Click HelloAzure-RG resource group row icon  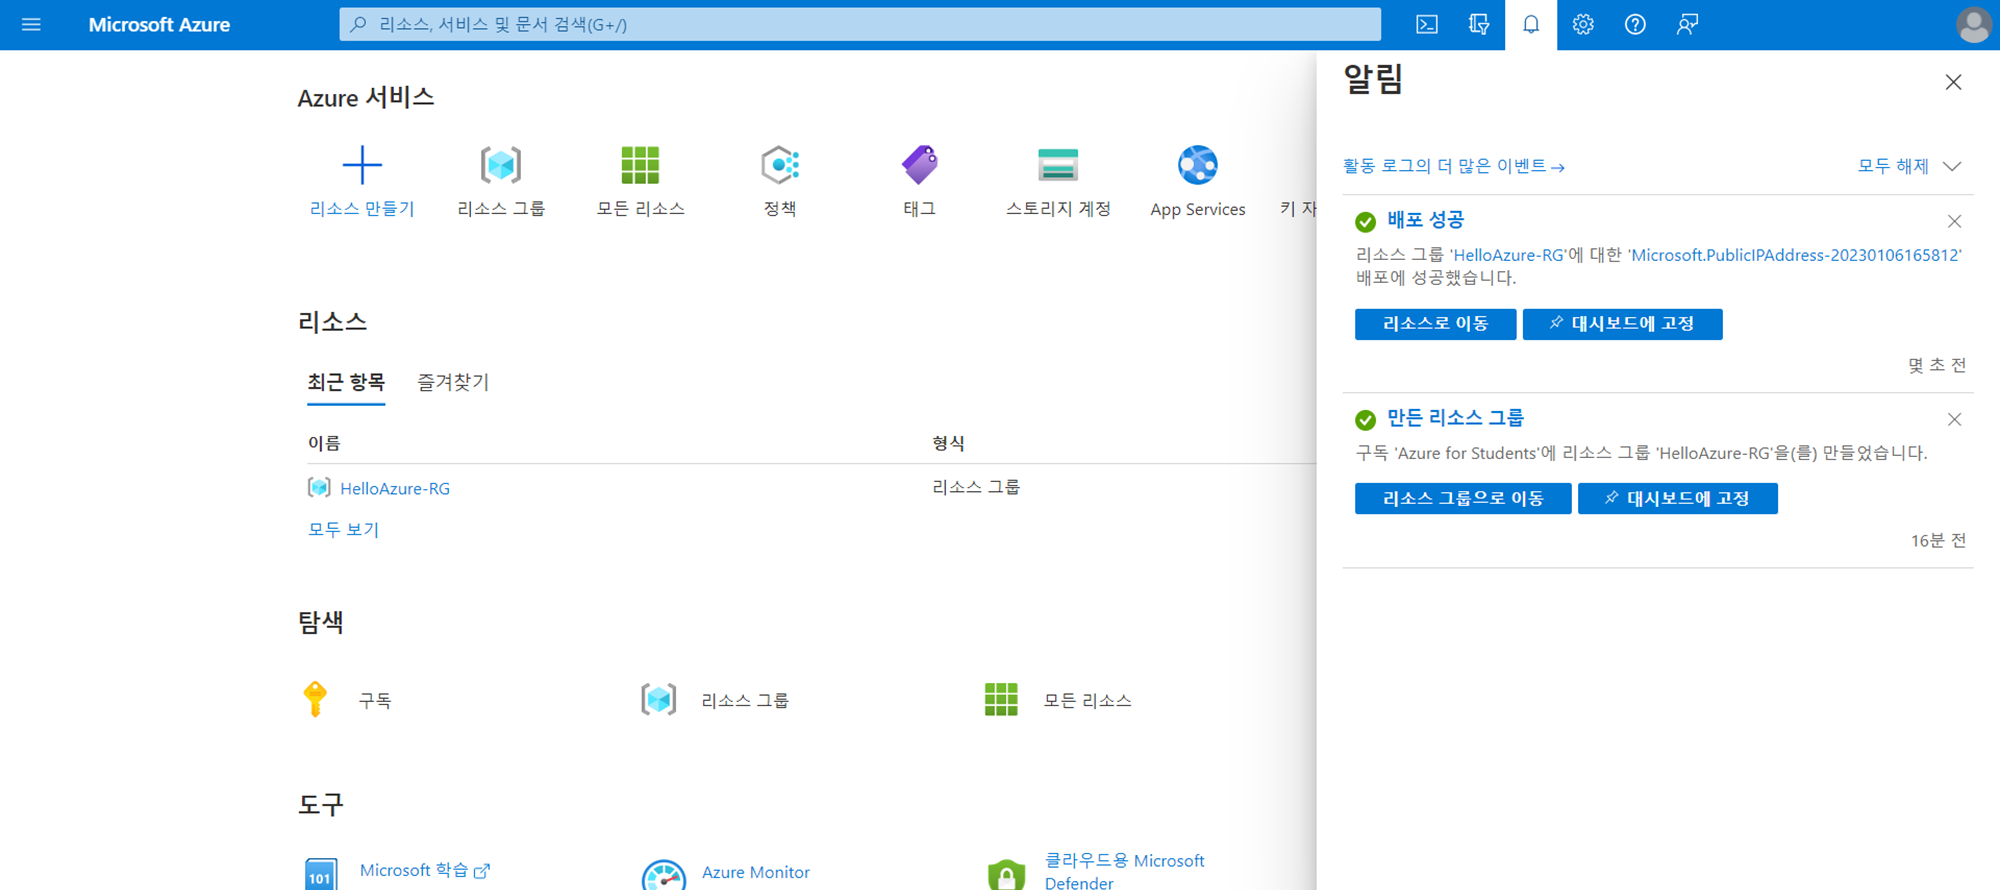(x=319, y=487)
